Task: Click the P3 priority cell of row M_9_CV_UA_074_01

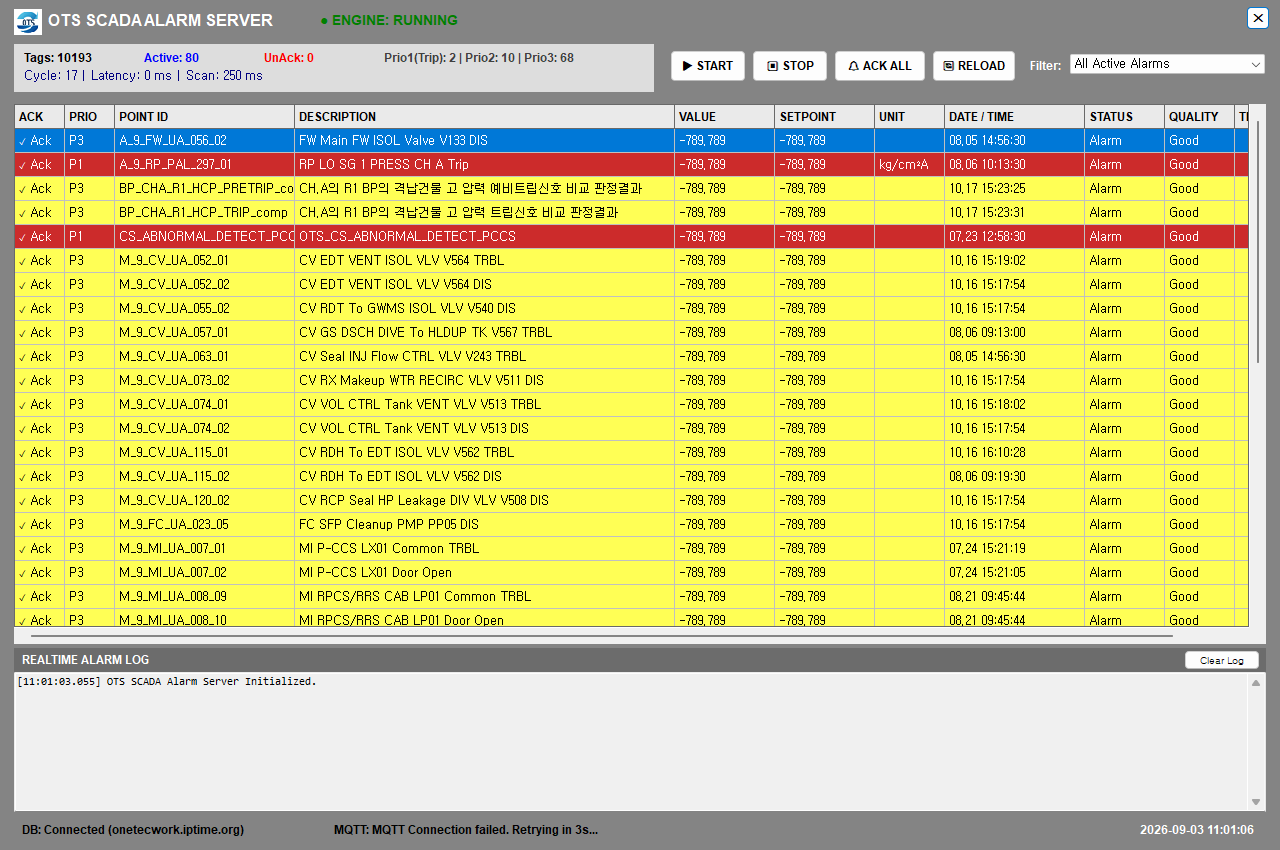Action: coord(90,405)
